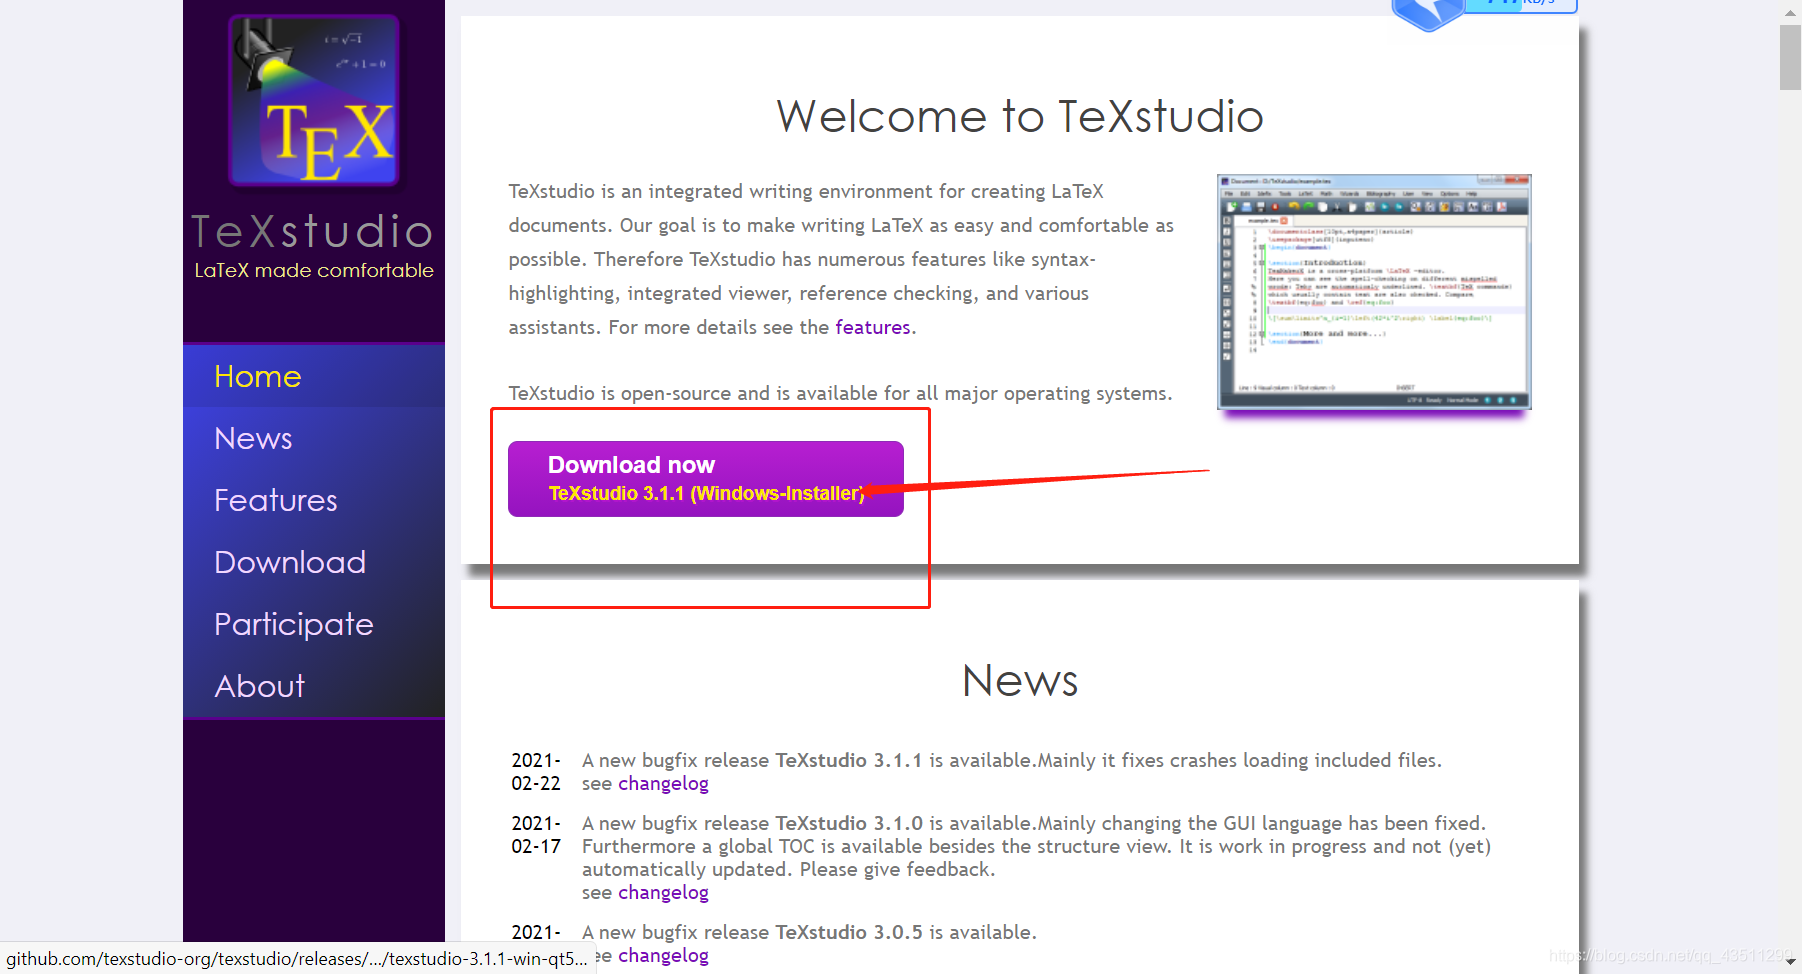Enlarge the TeXstudio editor screenshot thumbnail
Viewport: 1802px width, 974px height.
[1374, 292]
